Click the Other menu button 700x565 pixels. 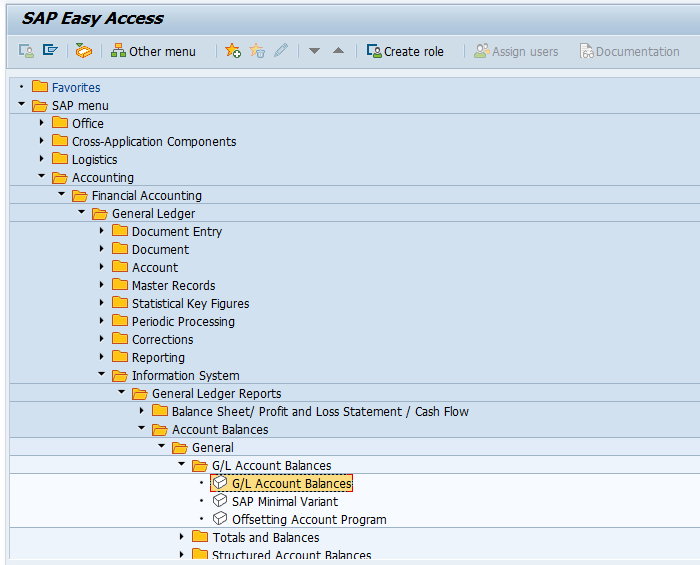point(153,51)
